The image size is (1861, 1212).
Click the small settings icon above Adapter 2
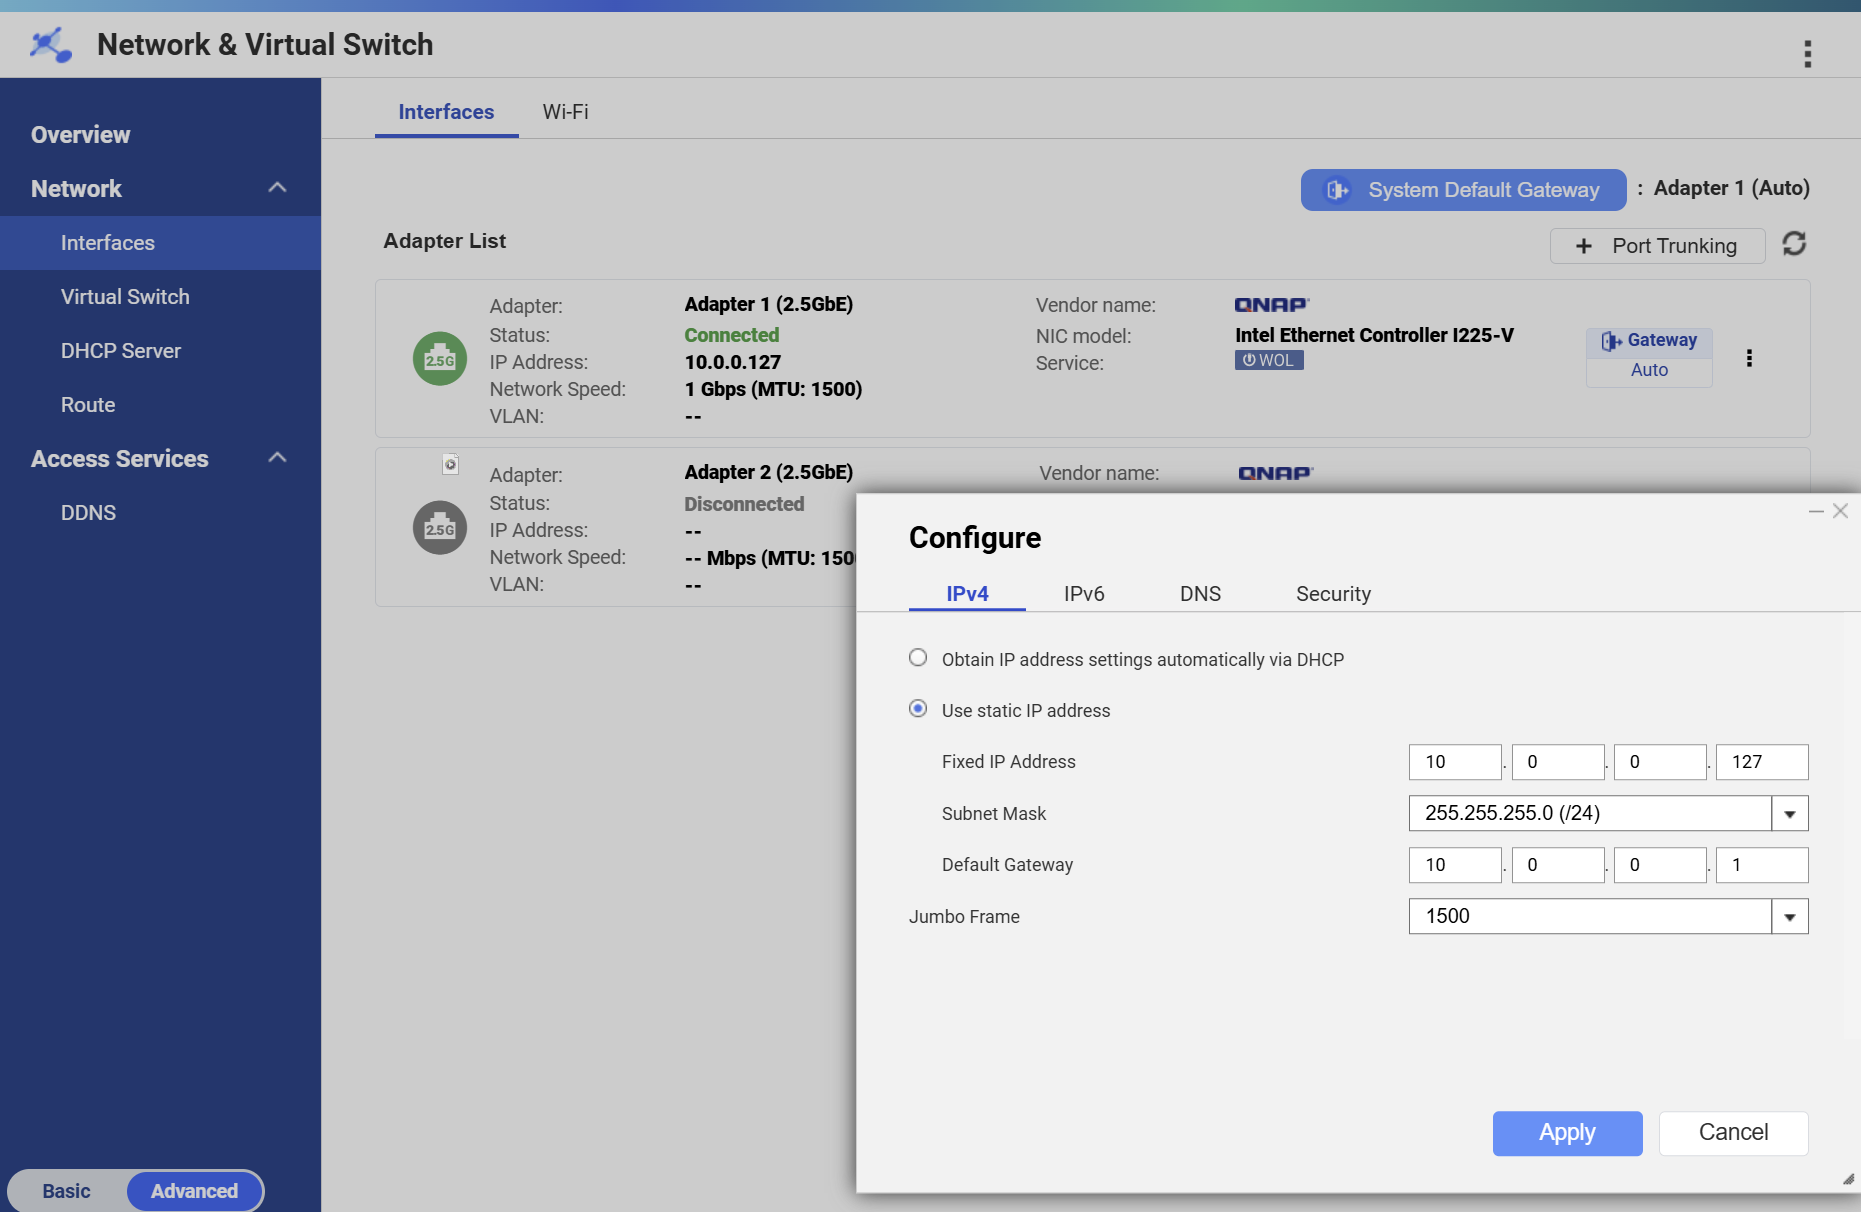pyautogui.click(x=451, y=464)
